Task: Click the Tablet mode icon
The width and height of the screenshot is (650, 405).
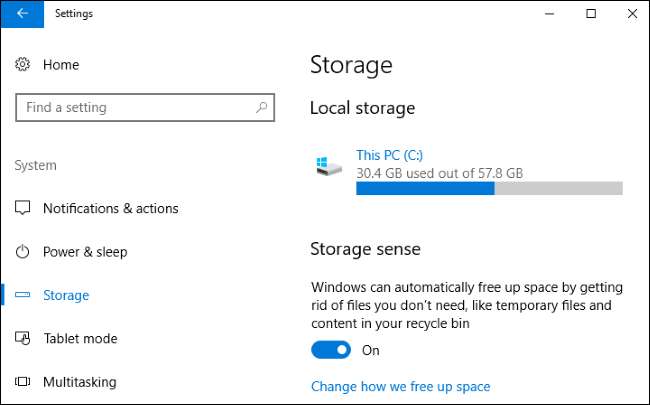Action: (23, 338)
